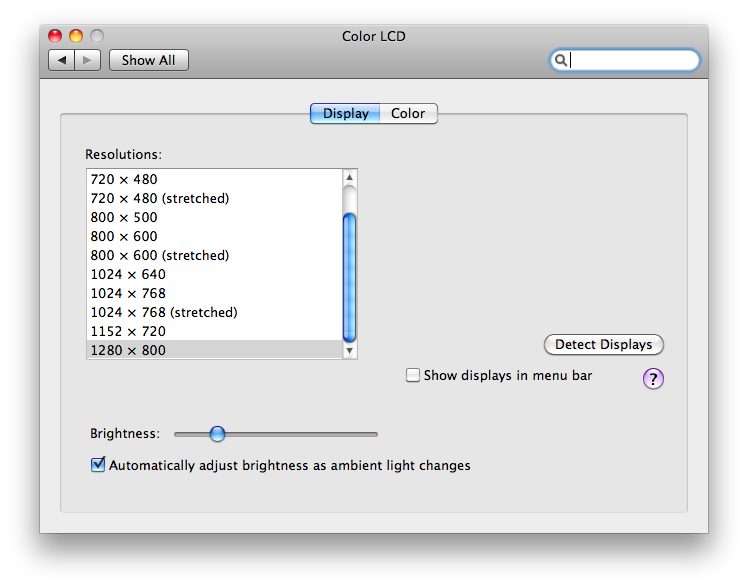Click the resolutions list scrollbar thumb
The image size is (748, 588).
tap(350, 278)
